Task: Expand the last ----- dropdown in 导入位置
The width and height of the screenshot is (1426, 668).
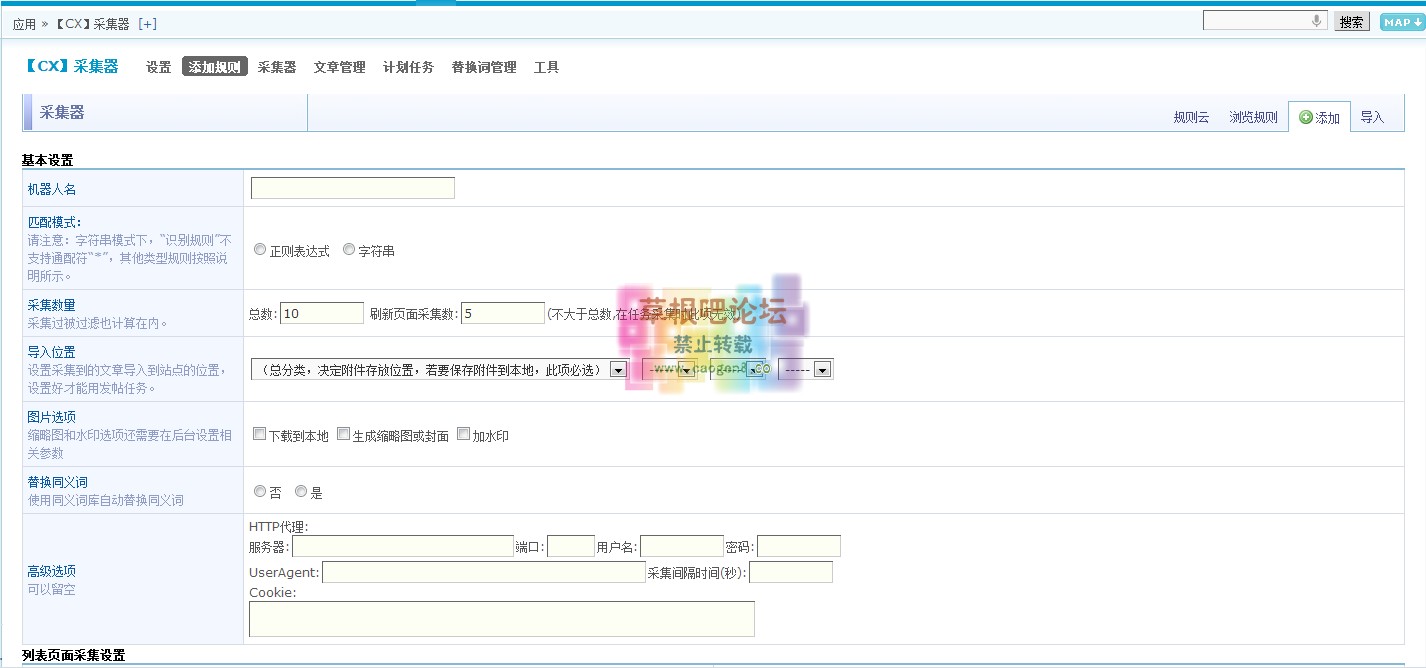Action: [x=806, y=370]
